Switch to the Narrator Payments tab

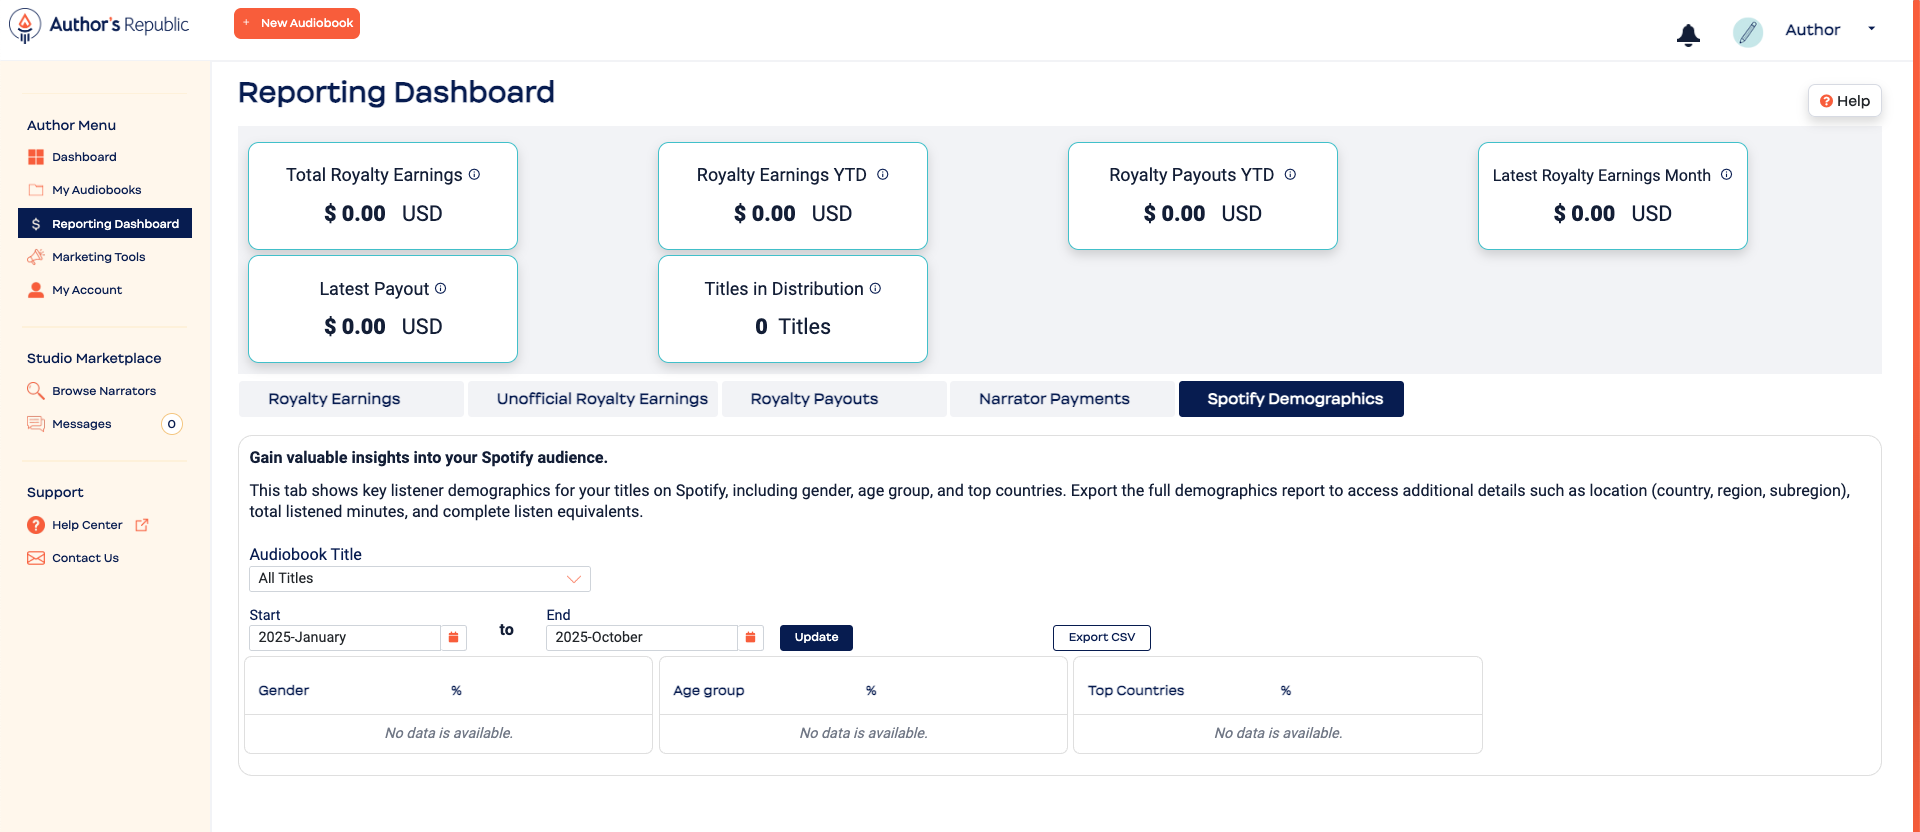[x=1062, y=399]
